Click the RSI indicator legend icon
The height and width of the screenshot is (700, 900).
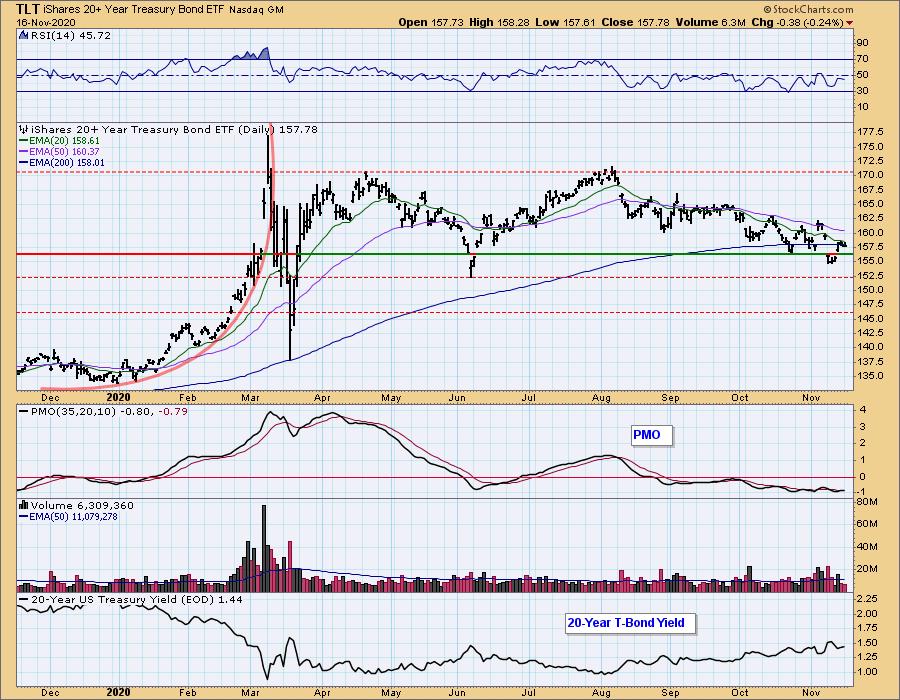coord(24,35)
